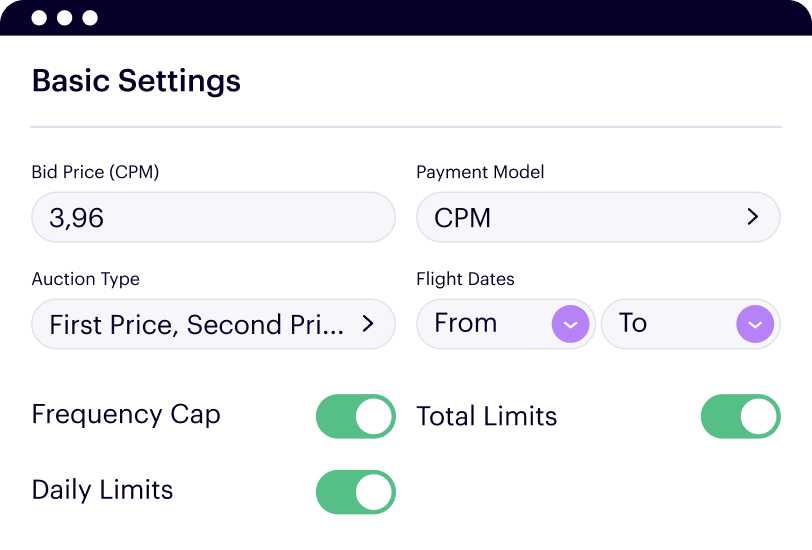Click the purple chevron on the From date
812x550 pixels.
[570, 324]
